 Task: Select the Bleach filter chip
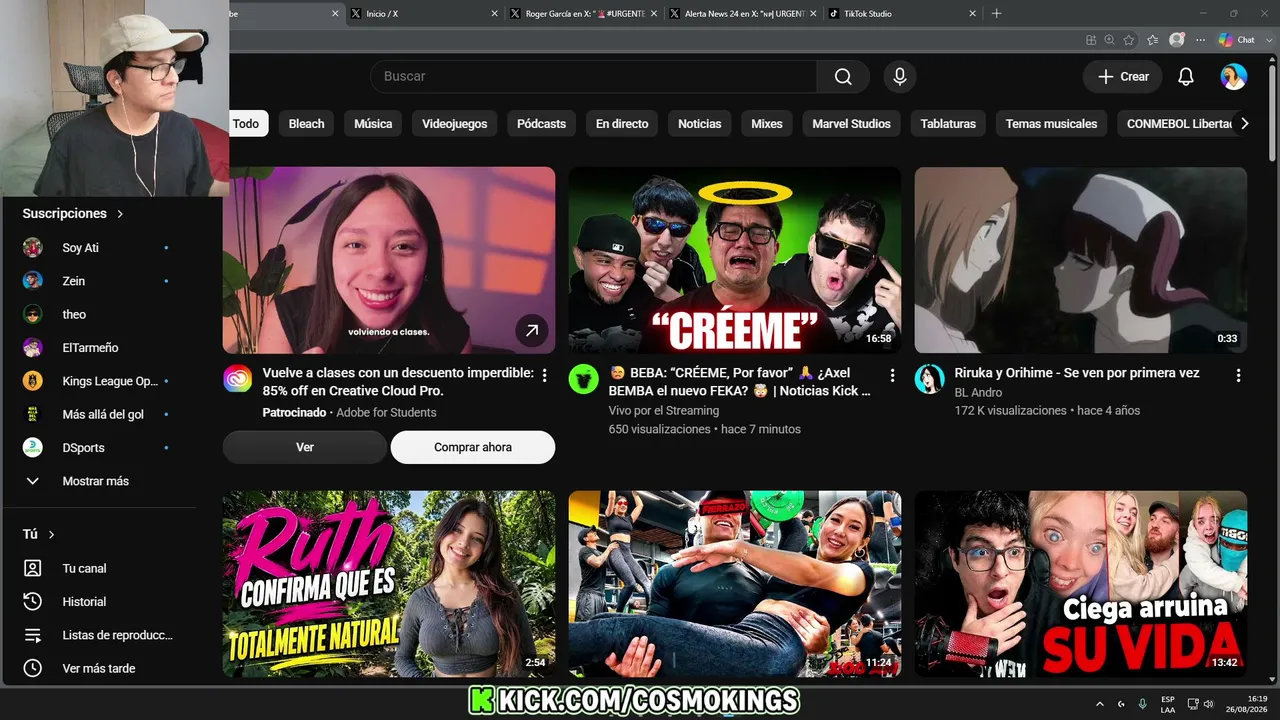coord(307,124)
